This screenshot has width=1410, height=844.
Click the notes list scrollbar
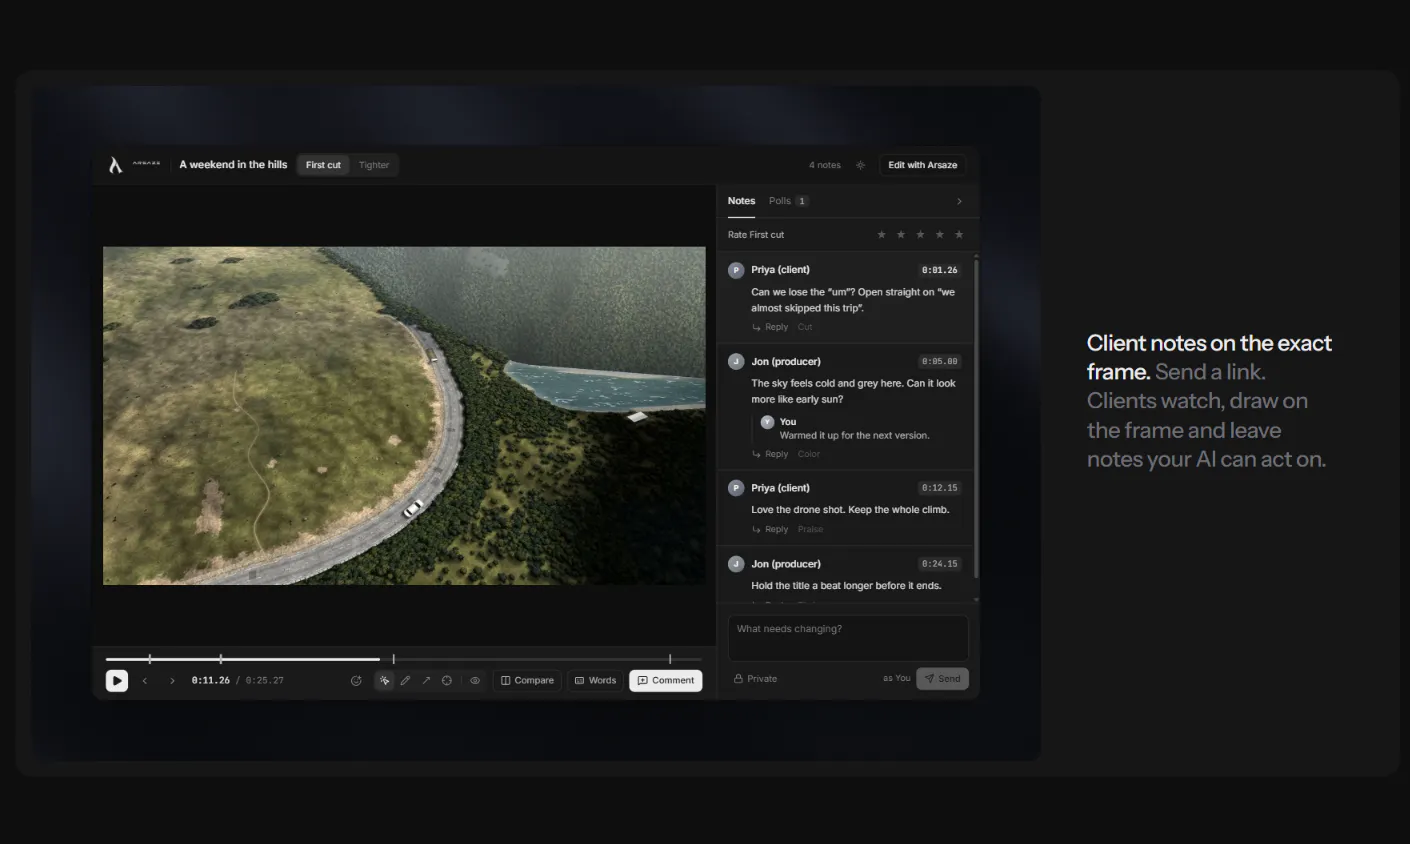click(976, 418)
